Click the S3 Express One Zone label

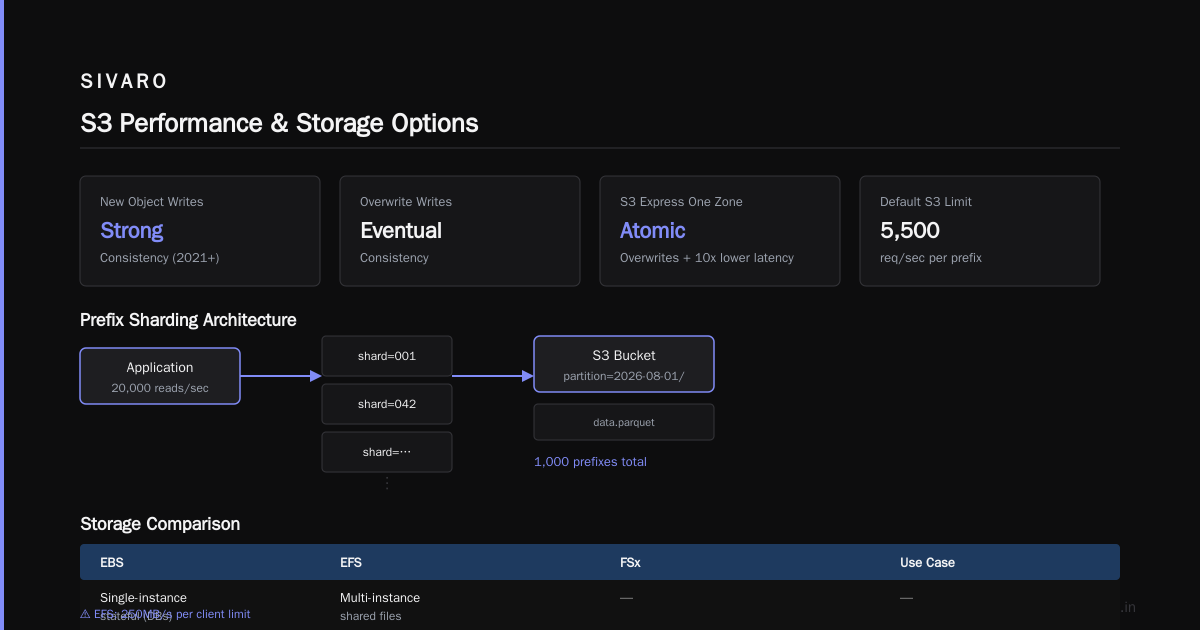click(x=681, y=202)
